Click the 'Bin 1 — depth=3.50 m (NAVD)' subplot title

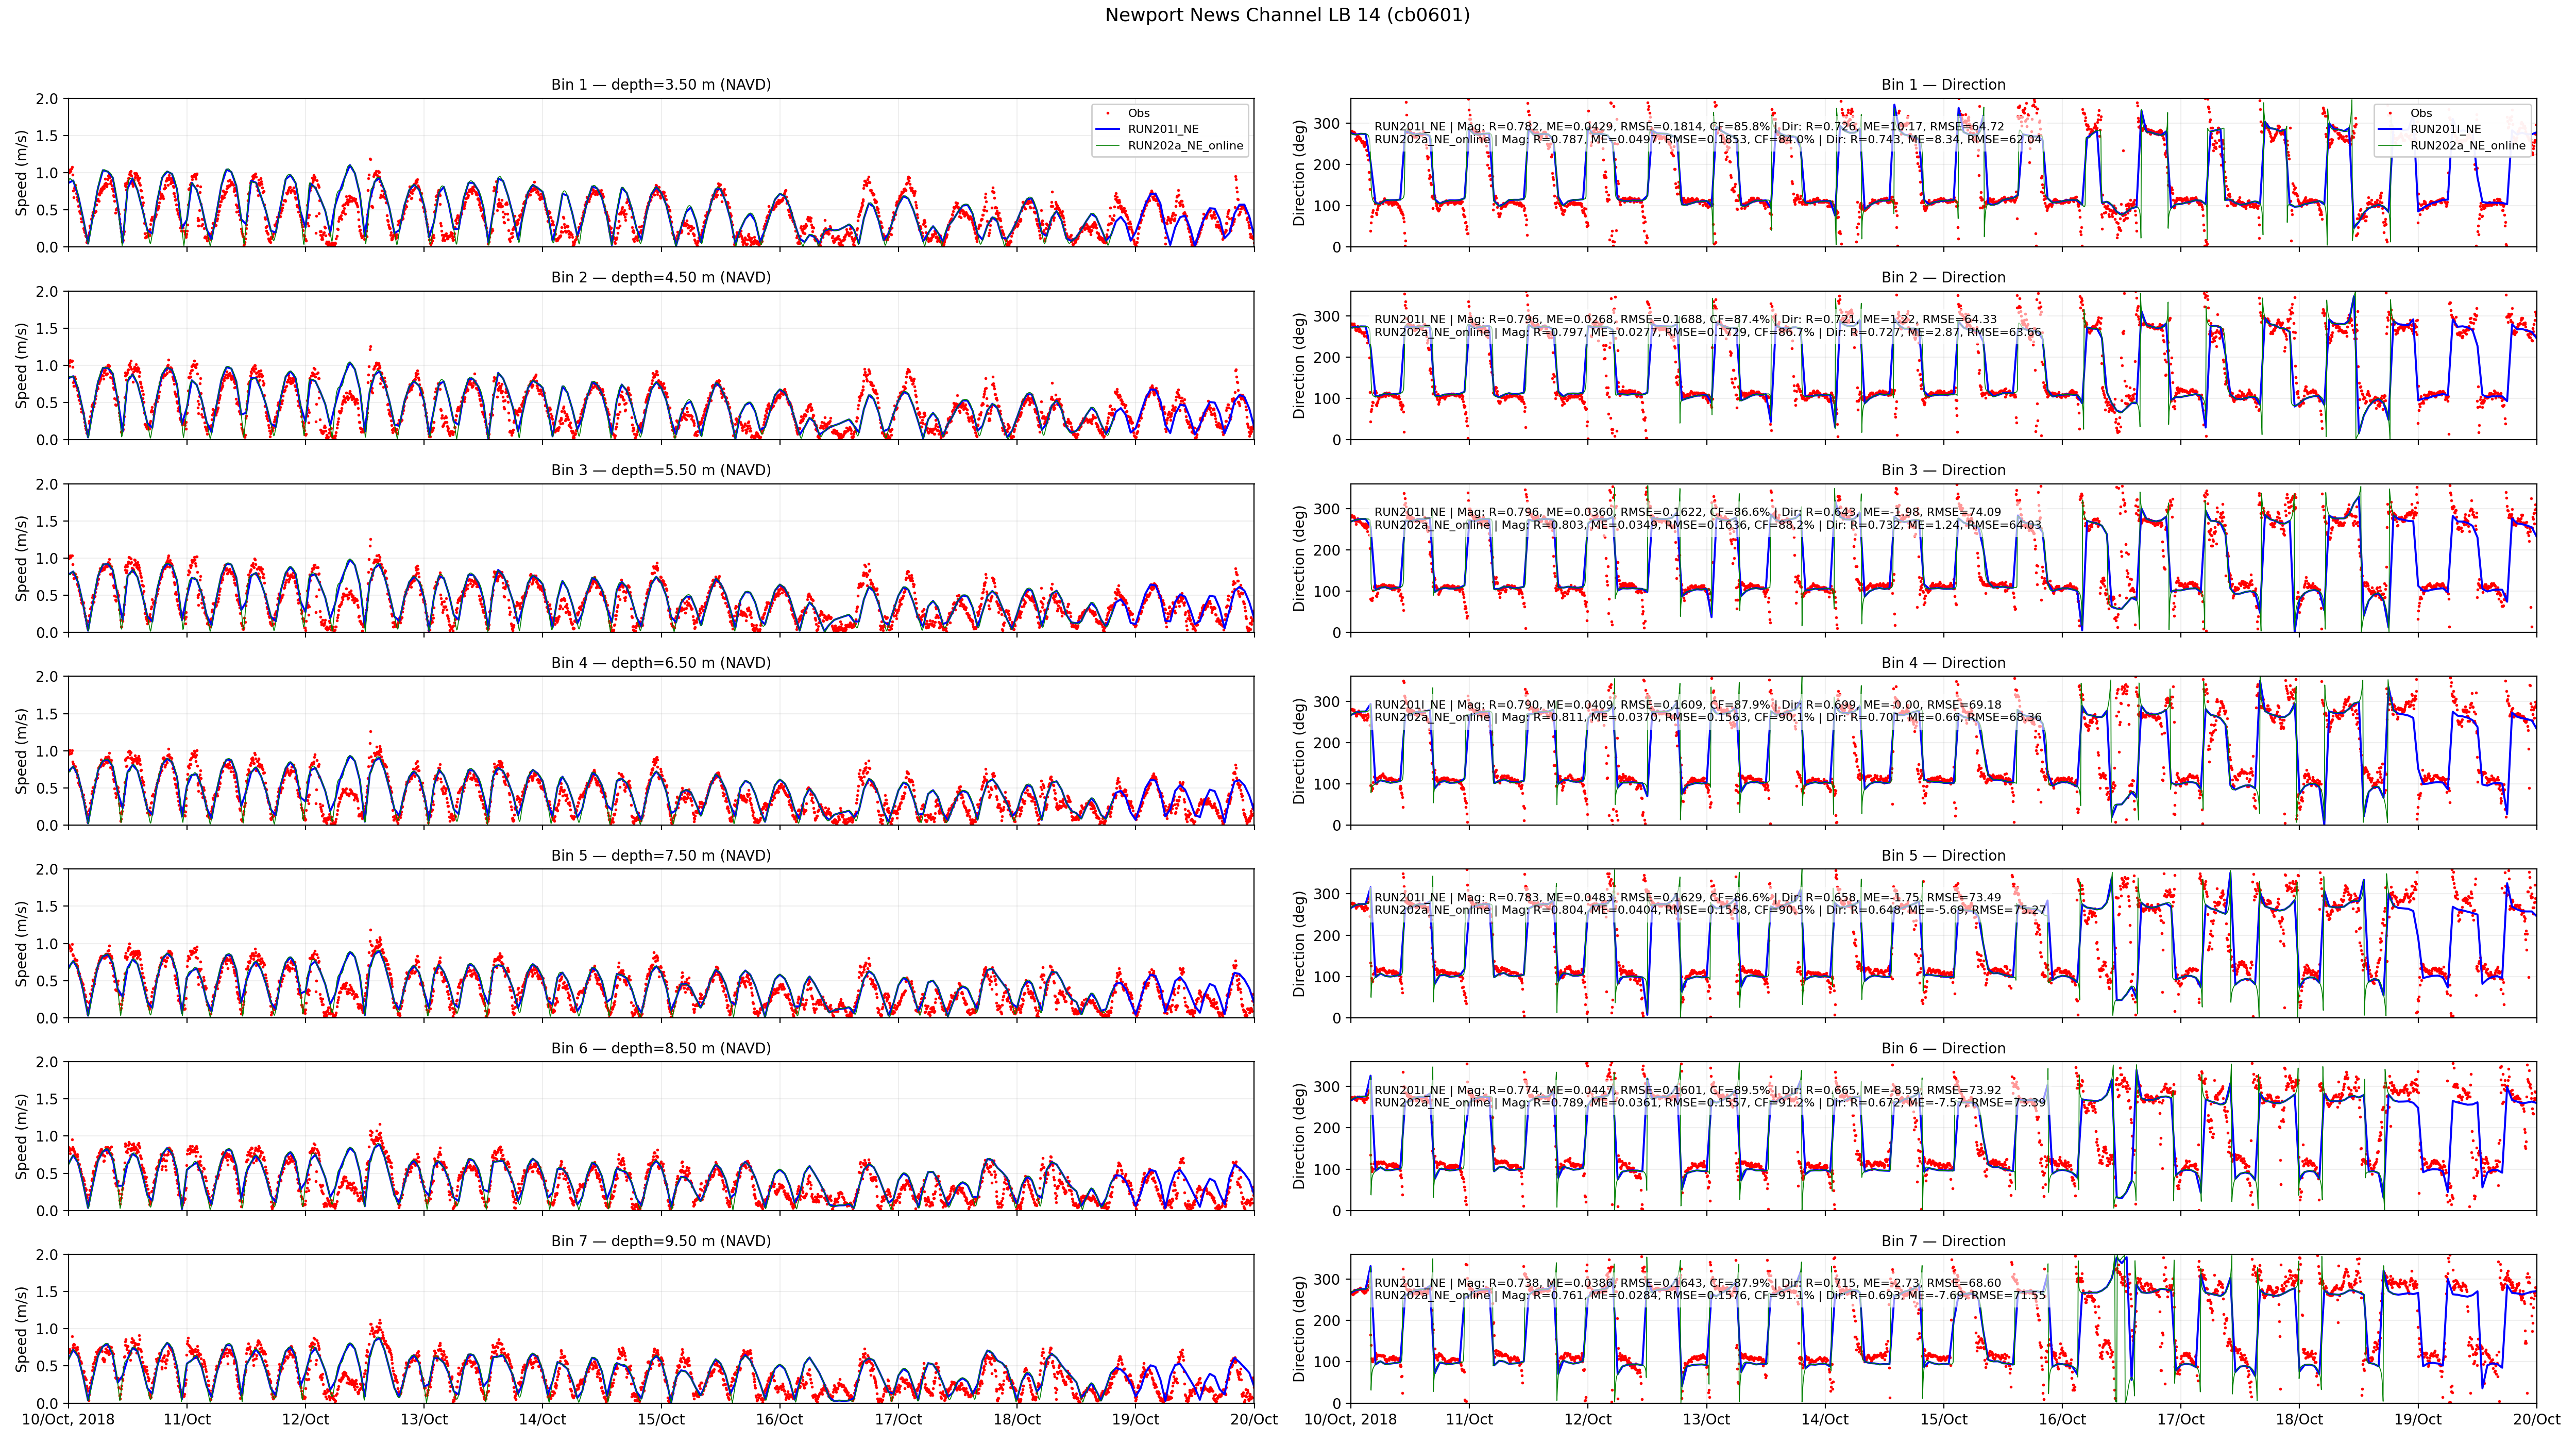[661, 85]
